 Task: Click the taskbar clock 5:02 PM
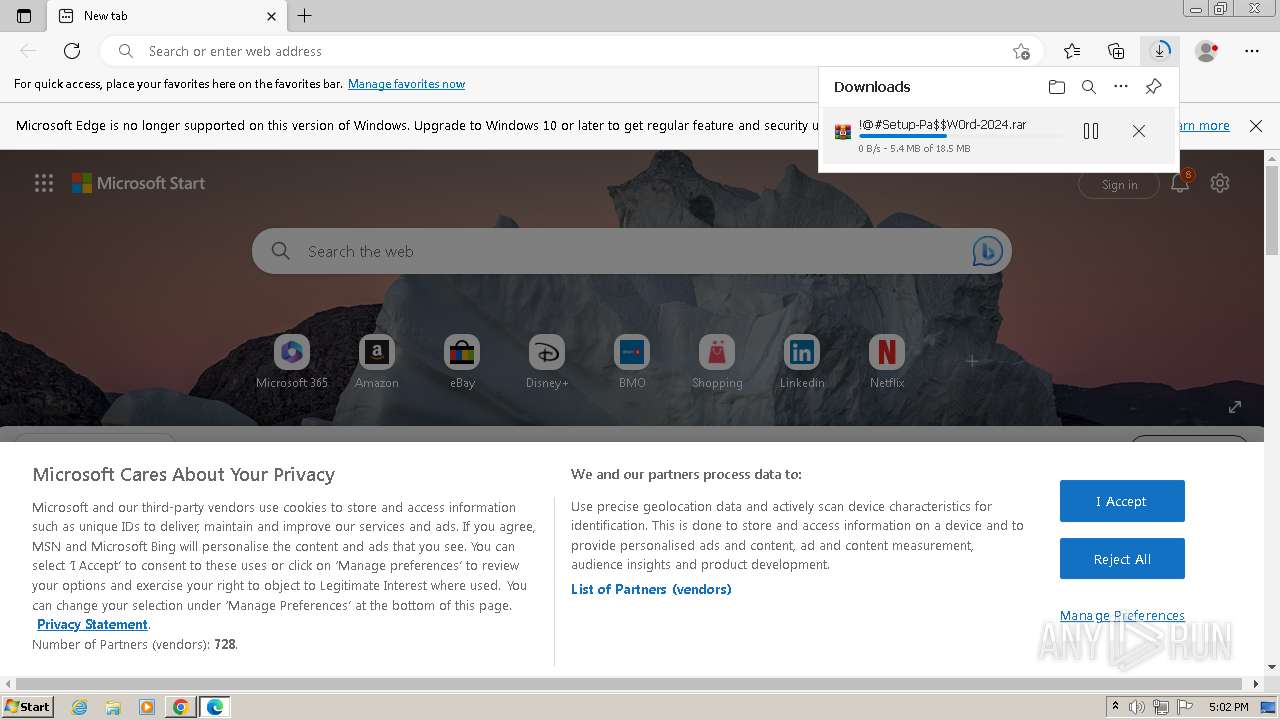pyautogui.click(x=1228, y=707)
